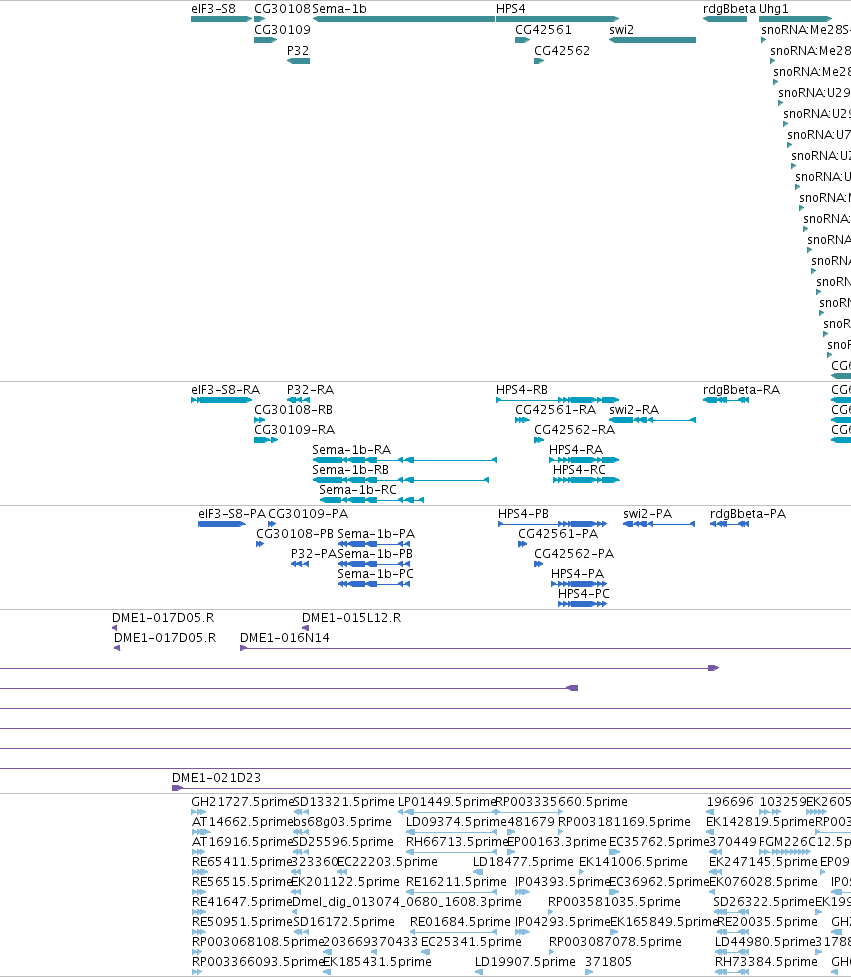Open the 'CG42562-PA' CDS label

[x=574, y=553]
